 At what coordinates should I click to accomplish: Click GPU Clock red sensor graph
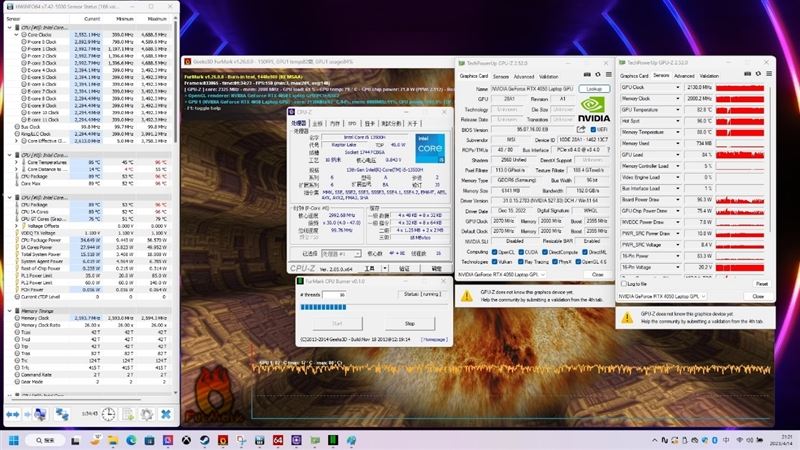coord(740,87)
